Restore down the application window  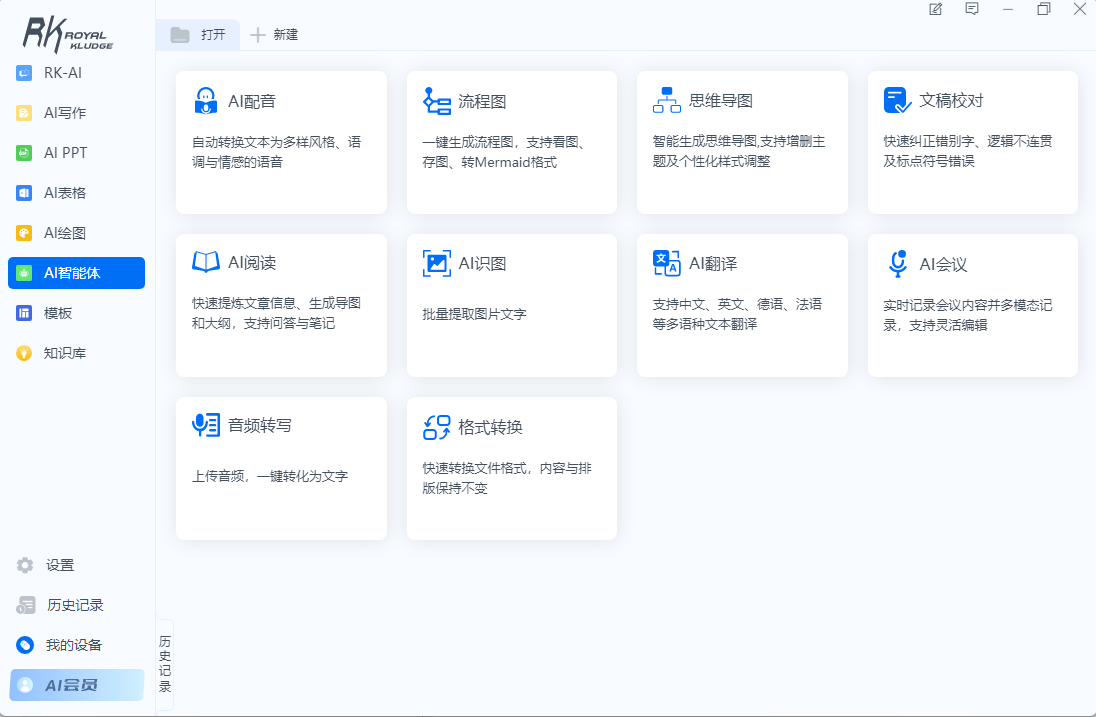tap(1044, 9)
